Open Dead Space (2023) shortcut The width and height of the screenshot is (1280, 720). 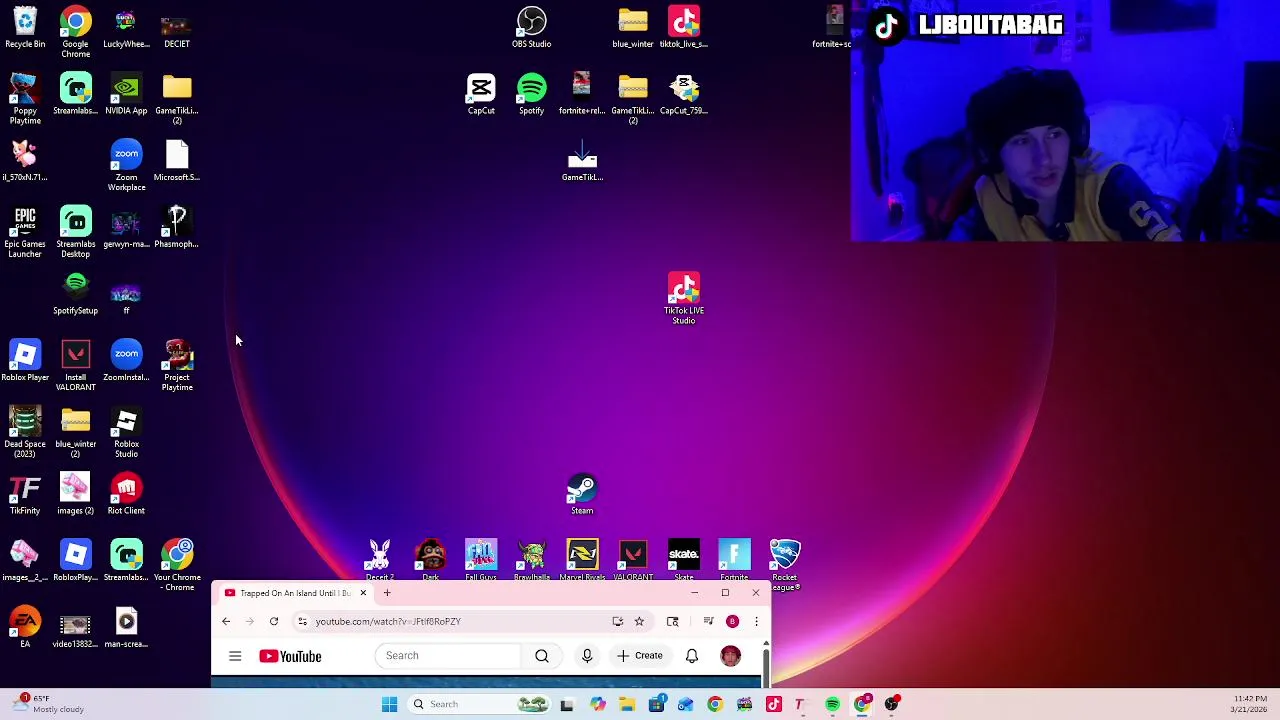25,432
